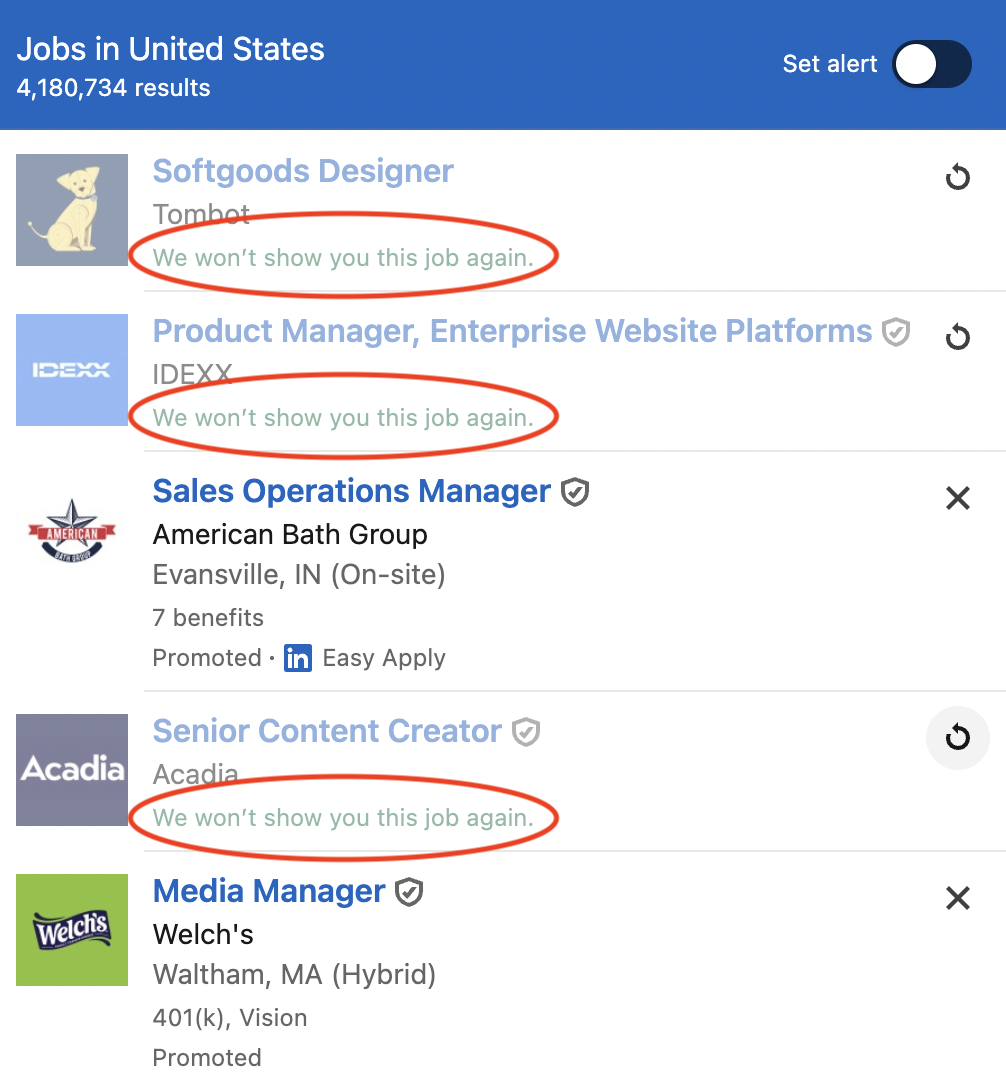Screen dimensions: 1006x1090
Task: Click verification badge on Product Manager listing
Action: [x=897, y=331]
